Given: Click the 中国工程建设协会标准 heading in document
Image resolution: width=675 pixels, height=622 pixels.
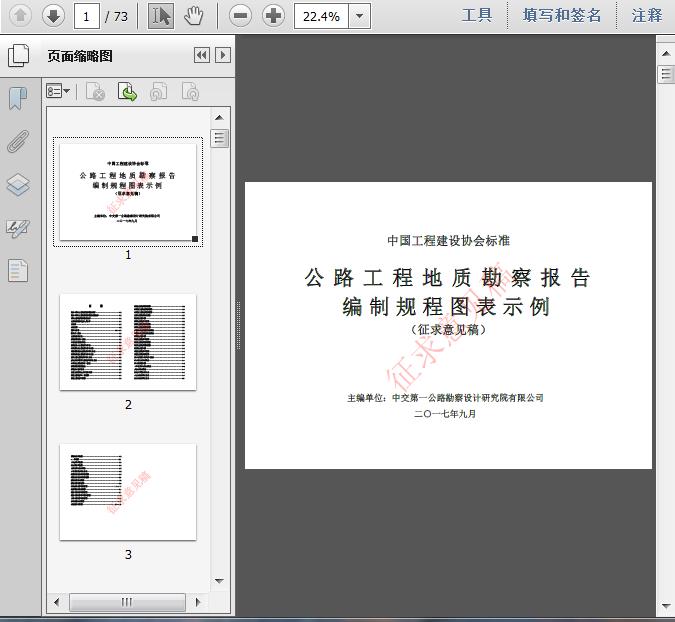Looking at the screenshot, I should tap(448, 240).
